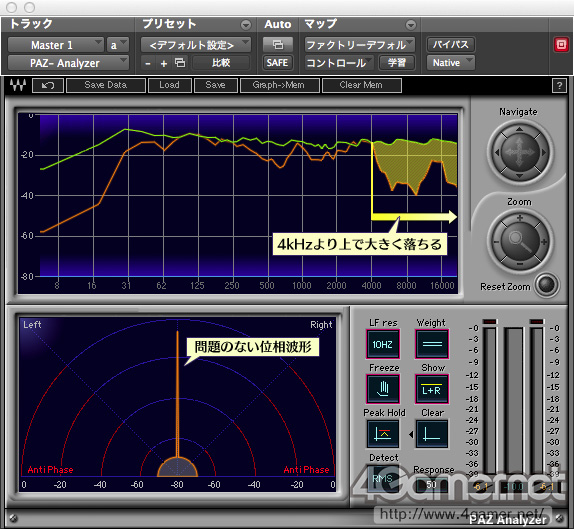Open the Native dropdown
Screen dimensions: 574x529
click(x=451, y=63)
